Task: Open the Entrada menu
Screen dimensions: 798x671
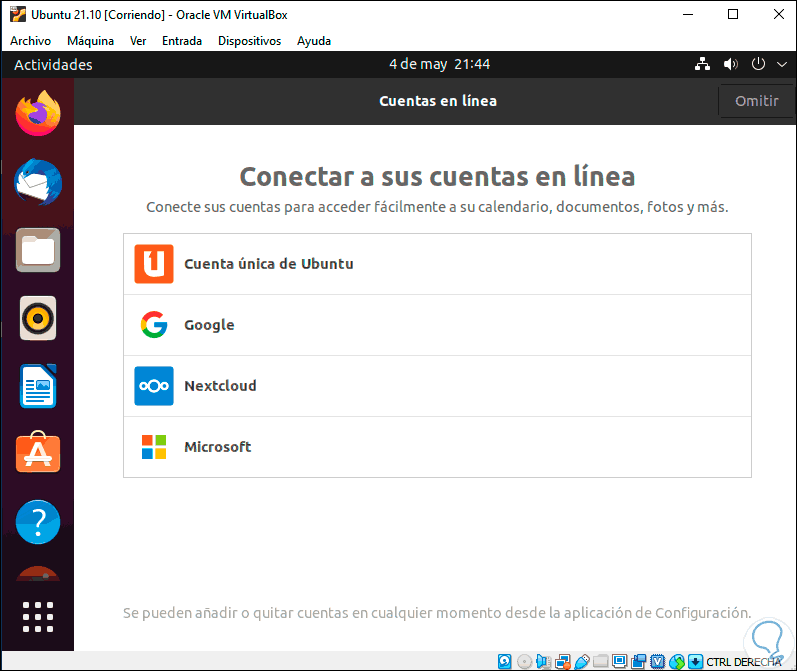Action: (x=182, y=41)
